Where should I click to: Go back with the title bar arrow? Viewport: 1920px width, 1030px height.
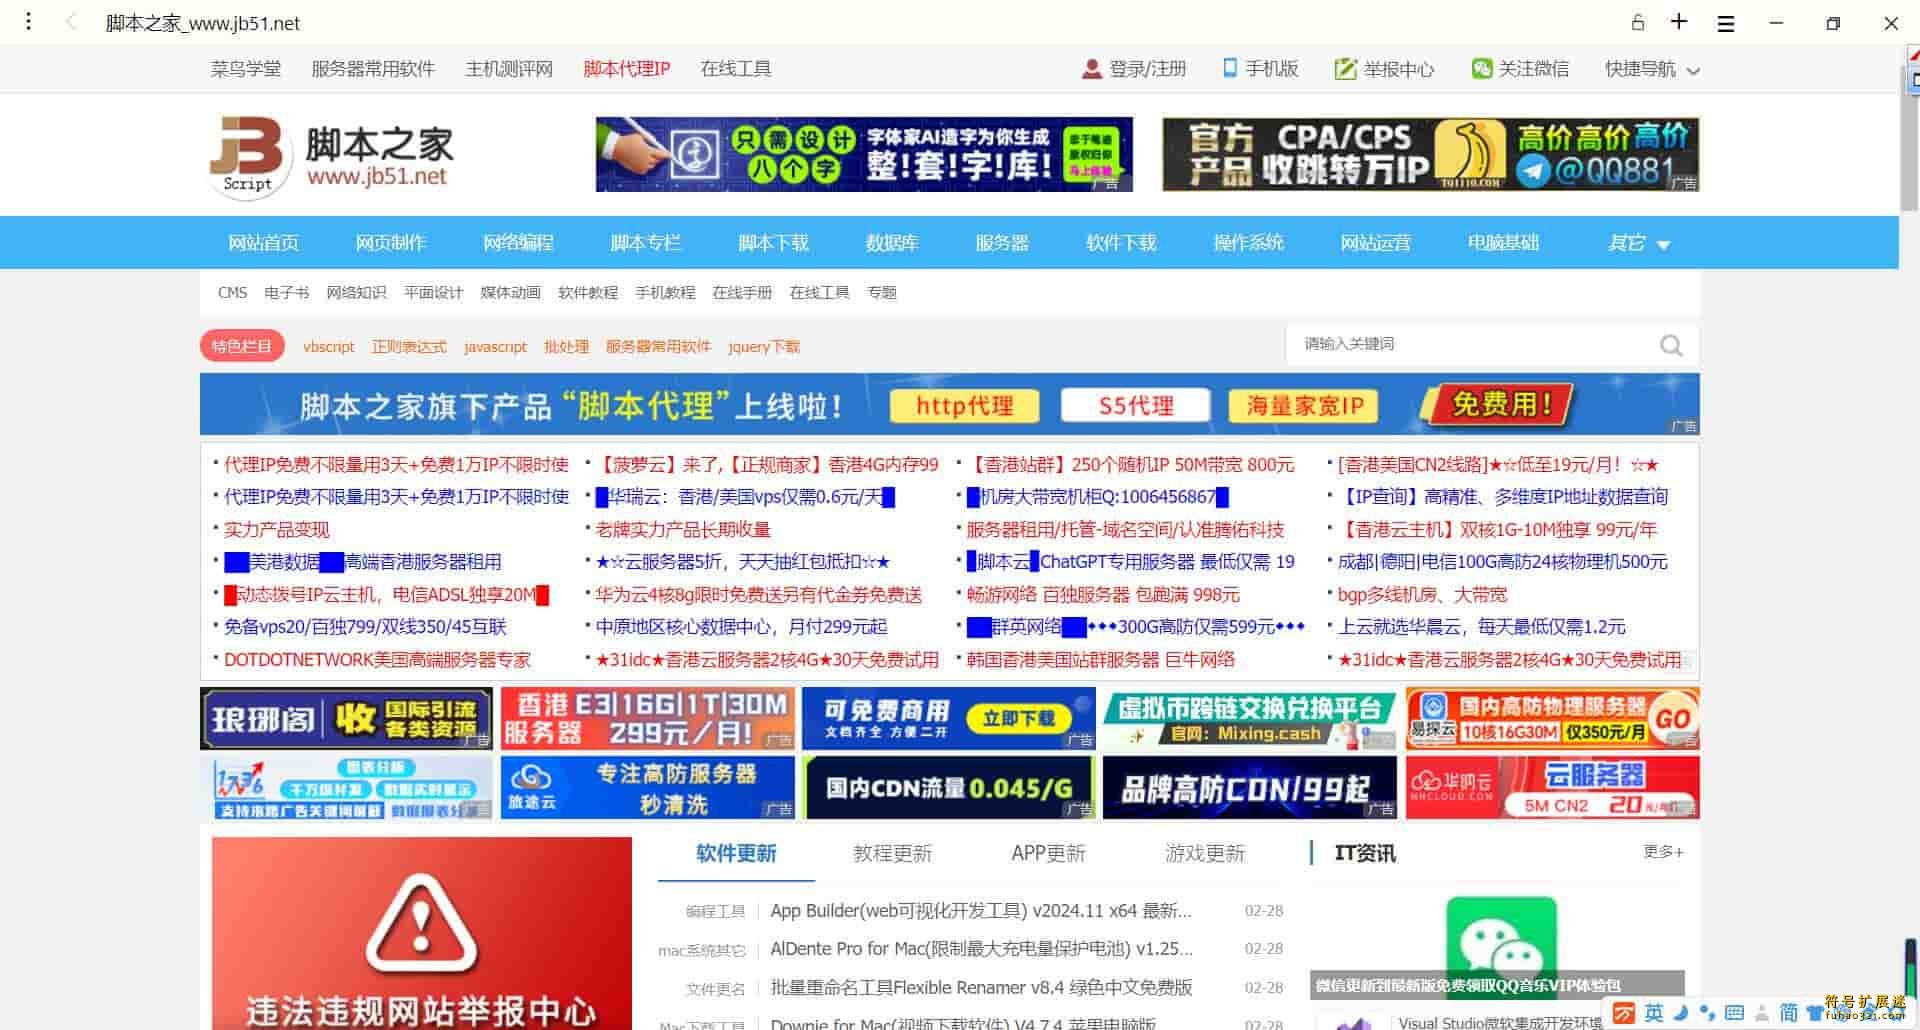(x=71, y=22)
